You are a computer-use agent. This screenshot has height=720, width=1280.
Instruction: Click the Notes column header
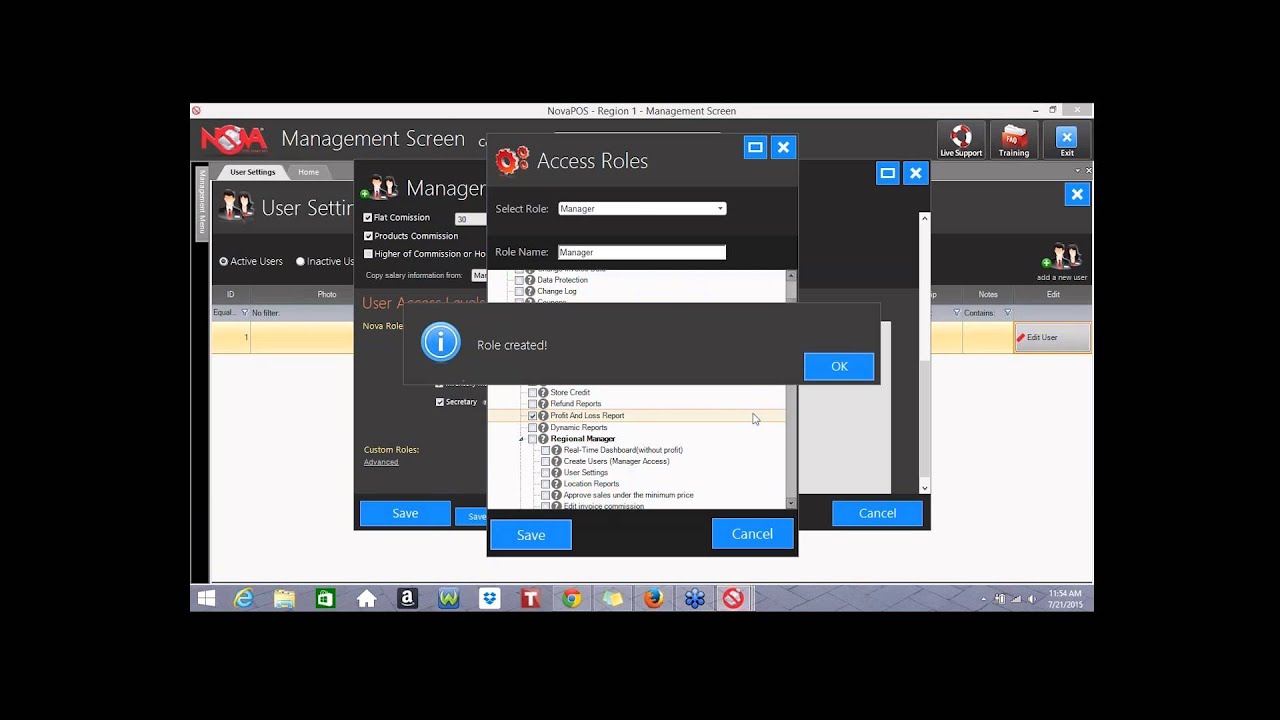(x=988, y=294)
